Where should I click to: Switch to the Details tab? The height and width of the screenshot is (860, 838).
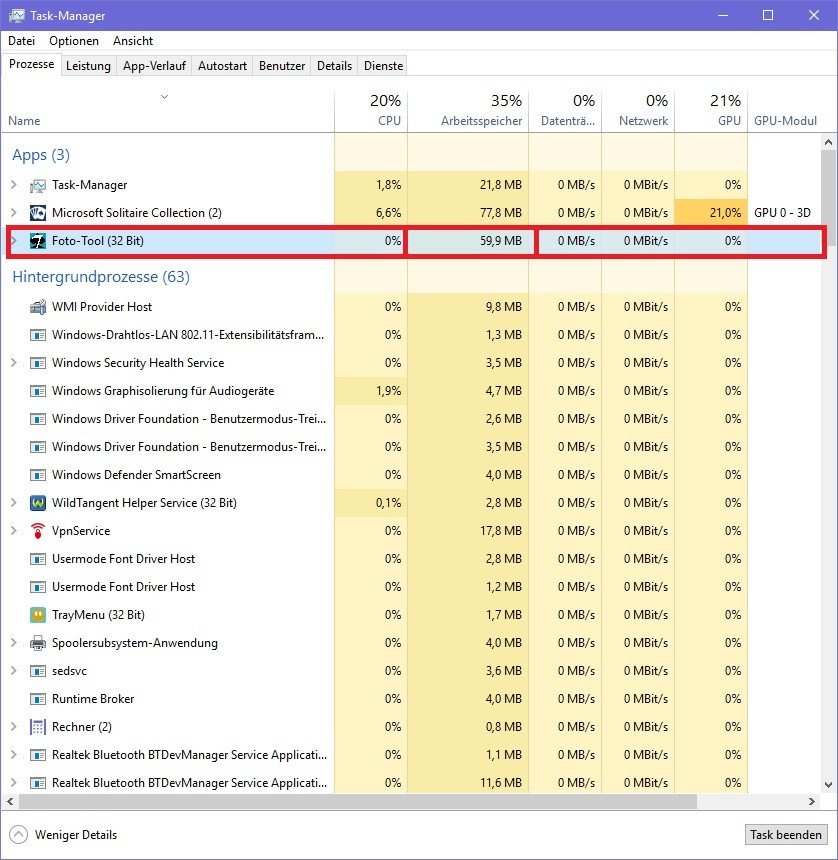334,66
